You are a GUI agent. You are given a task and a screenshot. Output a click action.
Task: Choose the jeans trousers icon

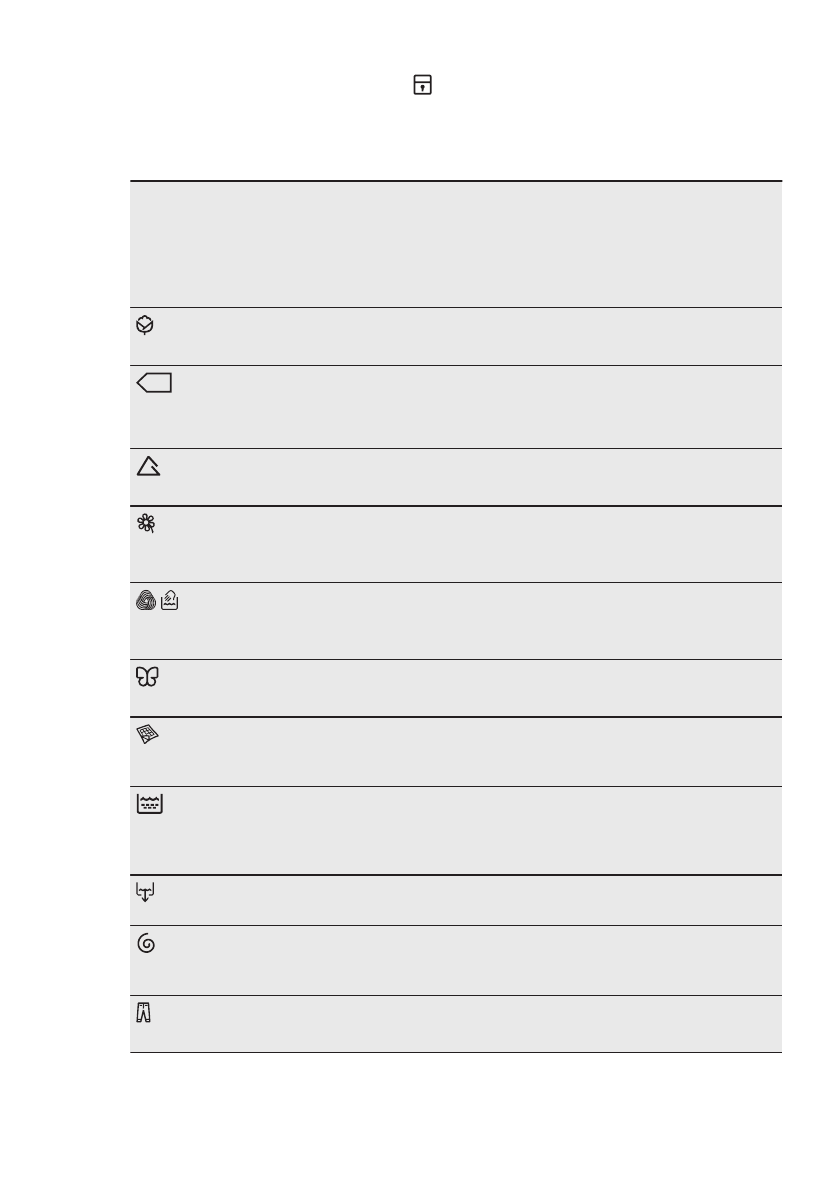point(144,1014)
